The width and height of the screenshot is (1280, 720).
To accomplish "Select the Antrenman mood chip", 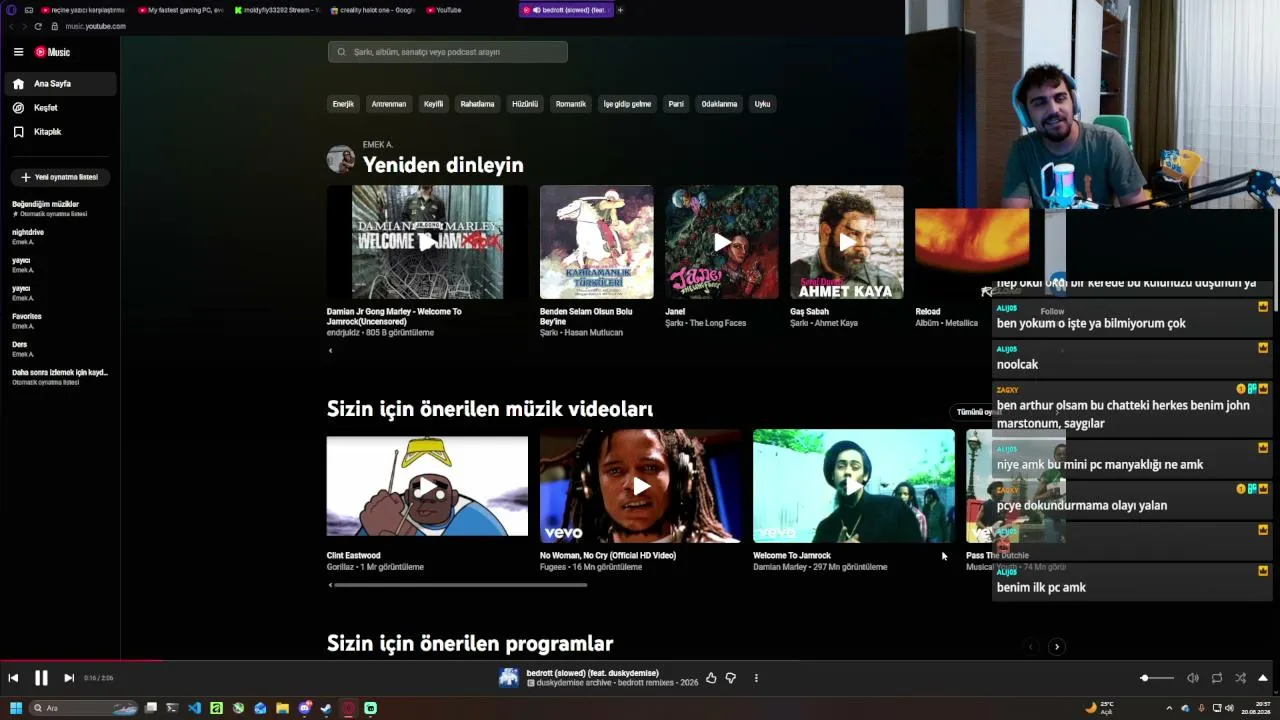I will click(x=389, y=104).
